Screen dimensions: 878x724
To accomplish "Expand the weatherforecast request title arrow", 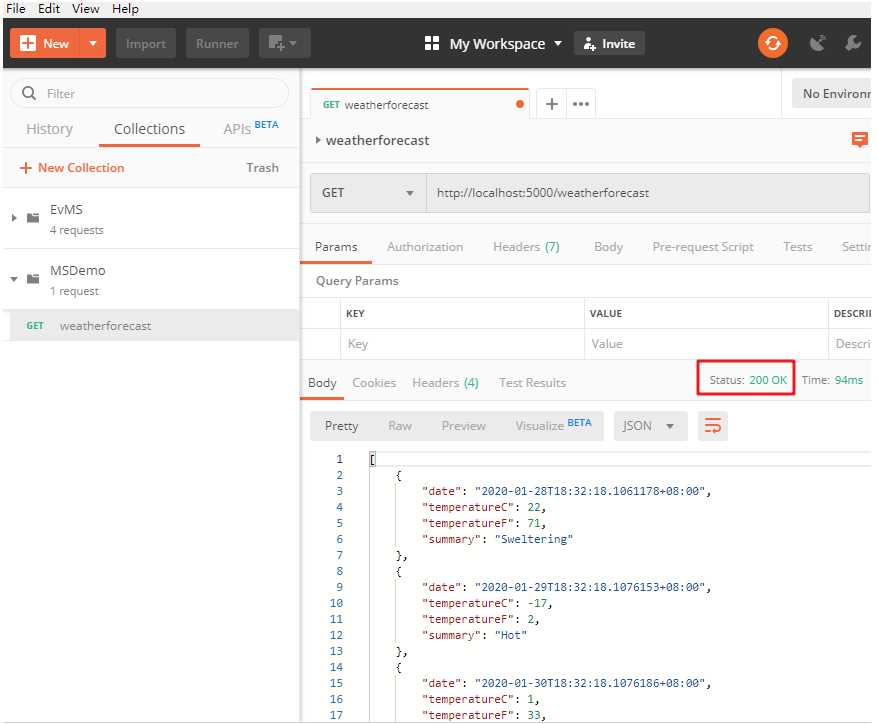I will point(317,140).
